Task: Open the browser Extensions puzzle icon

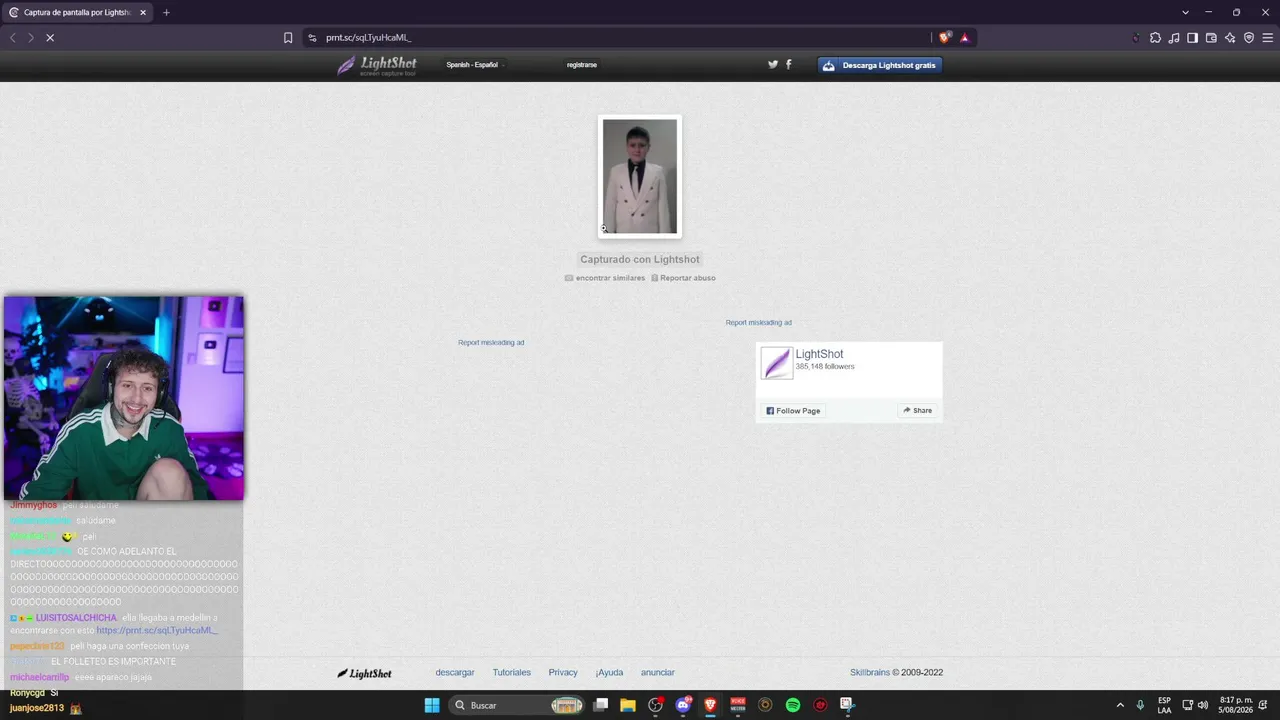Action: tap(1155, 38)
